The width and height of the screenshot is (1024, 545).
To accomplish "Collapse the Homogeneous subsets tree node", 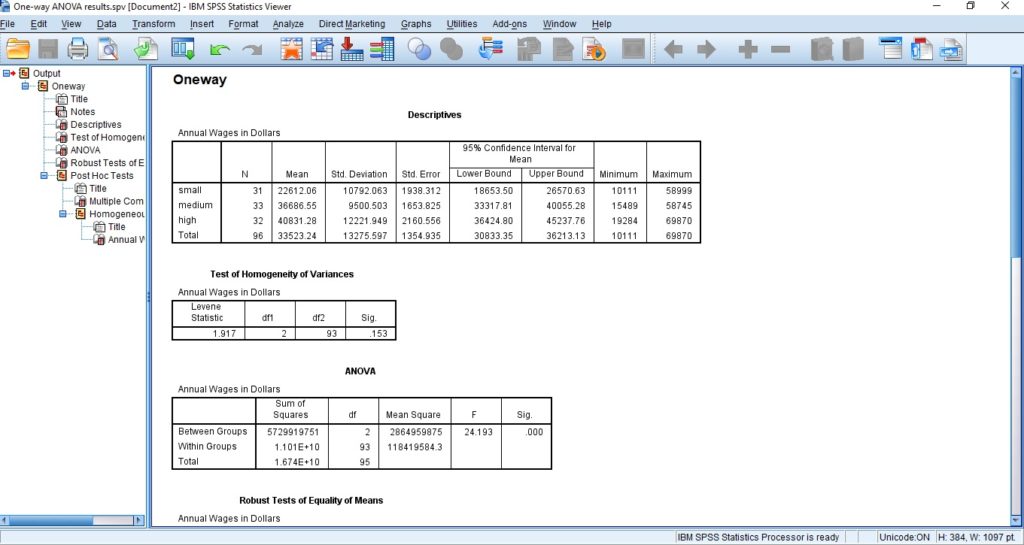I will 63,213.
